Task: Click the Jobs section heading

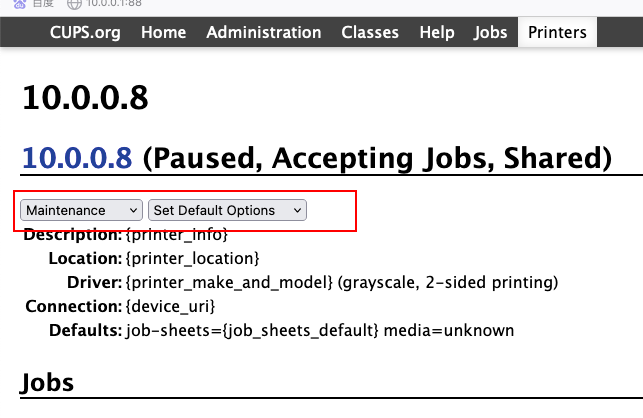Action: 47,383
